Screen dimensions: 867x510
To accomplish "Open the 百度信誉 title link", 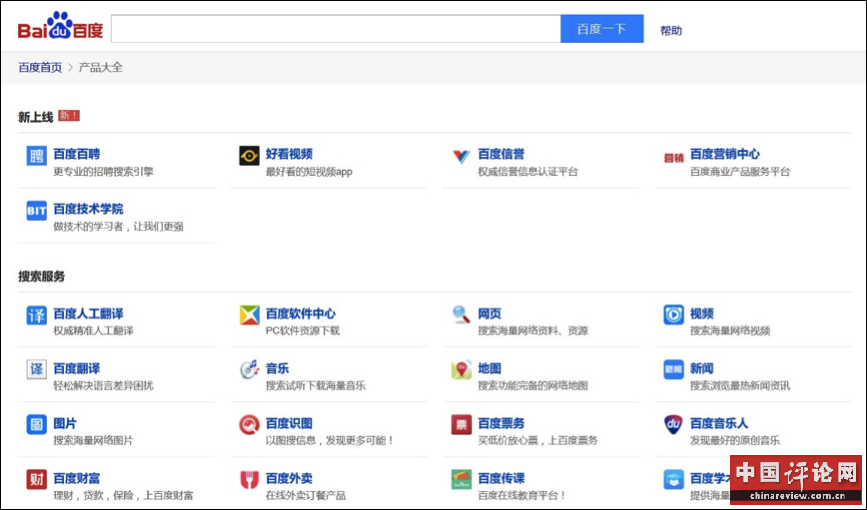I will (x=501, y=154).
